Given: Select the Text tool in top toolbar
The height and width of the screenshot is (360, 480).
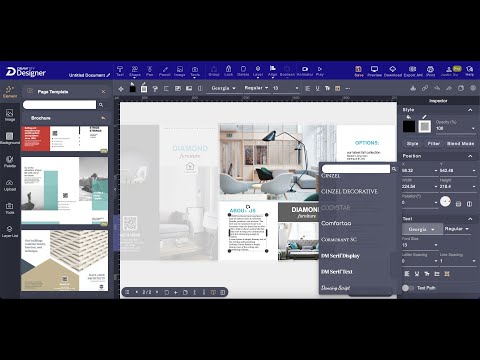Looking at the screenshot, I should (120, 71).
